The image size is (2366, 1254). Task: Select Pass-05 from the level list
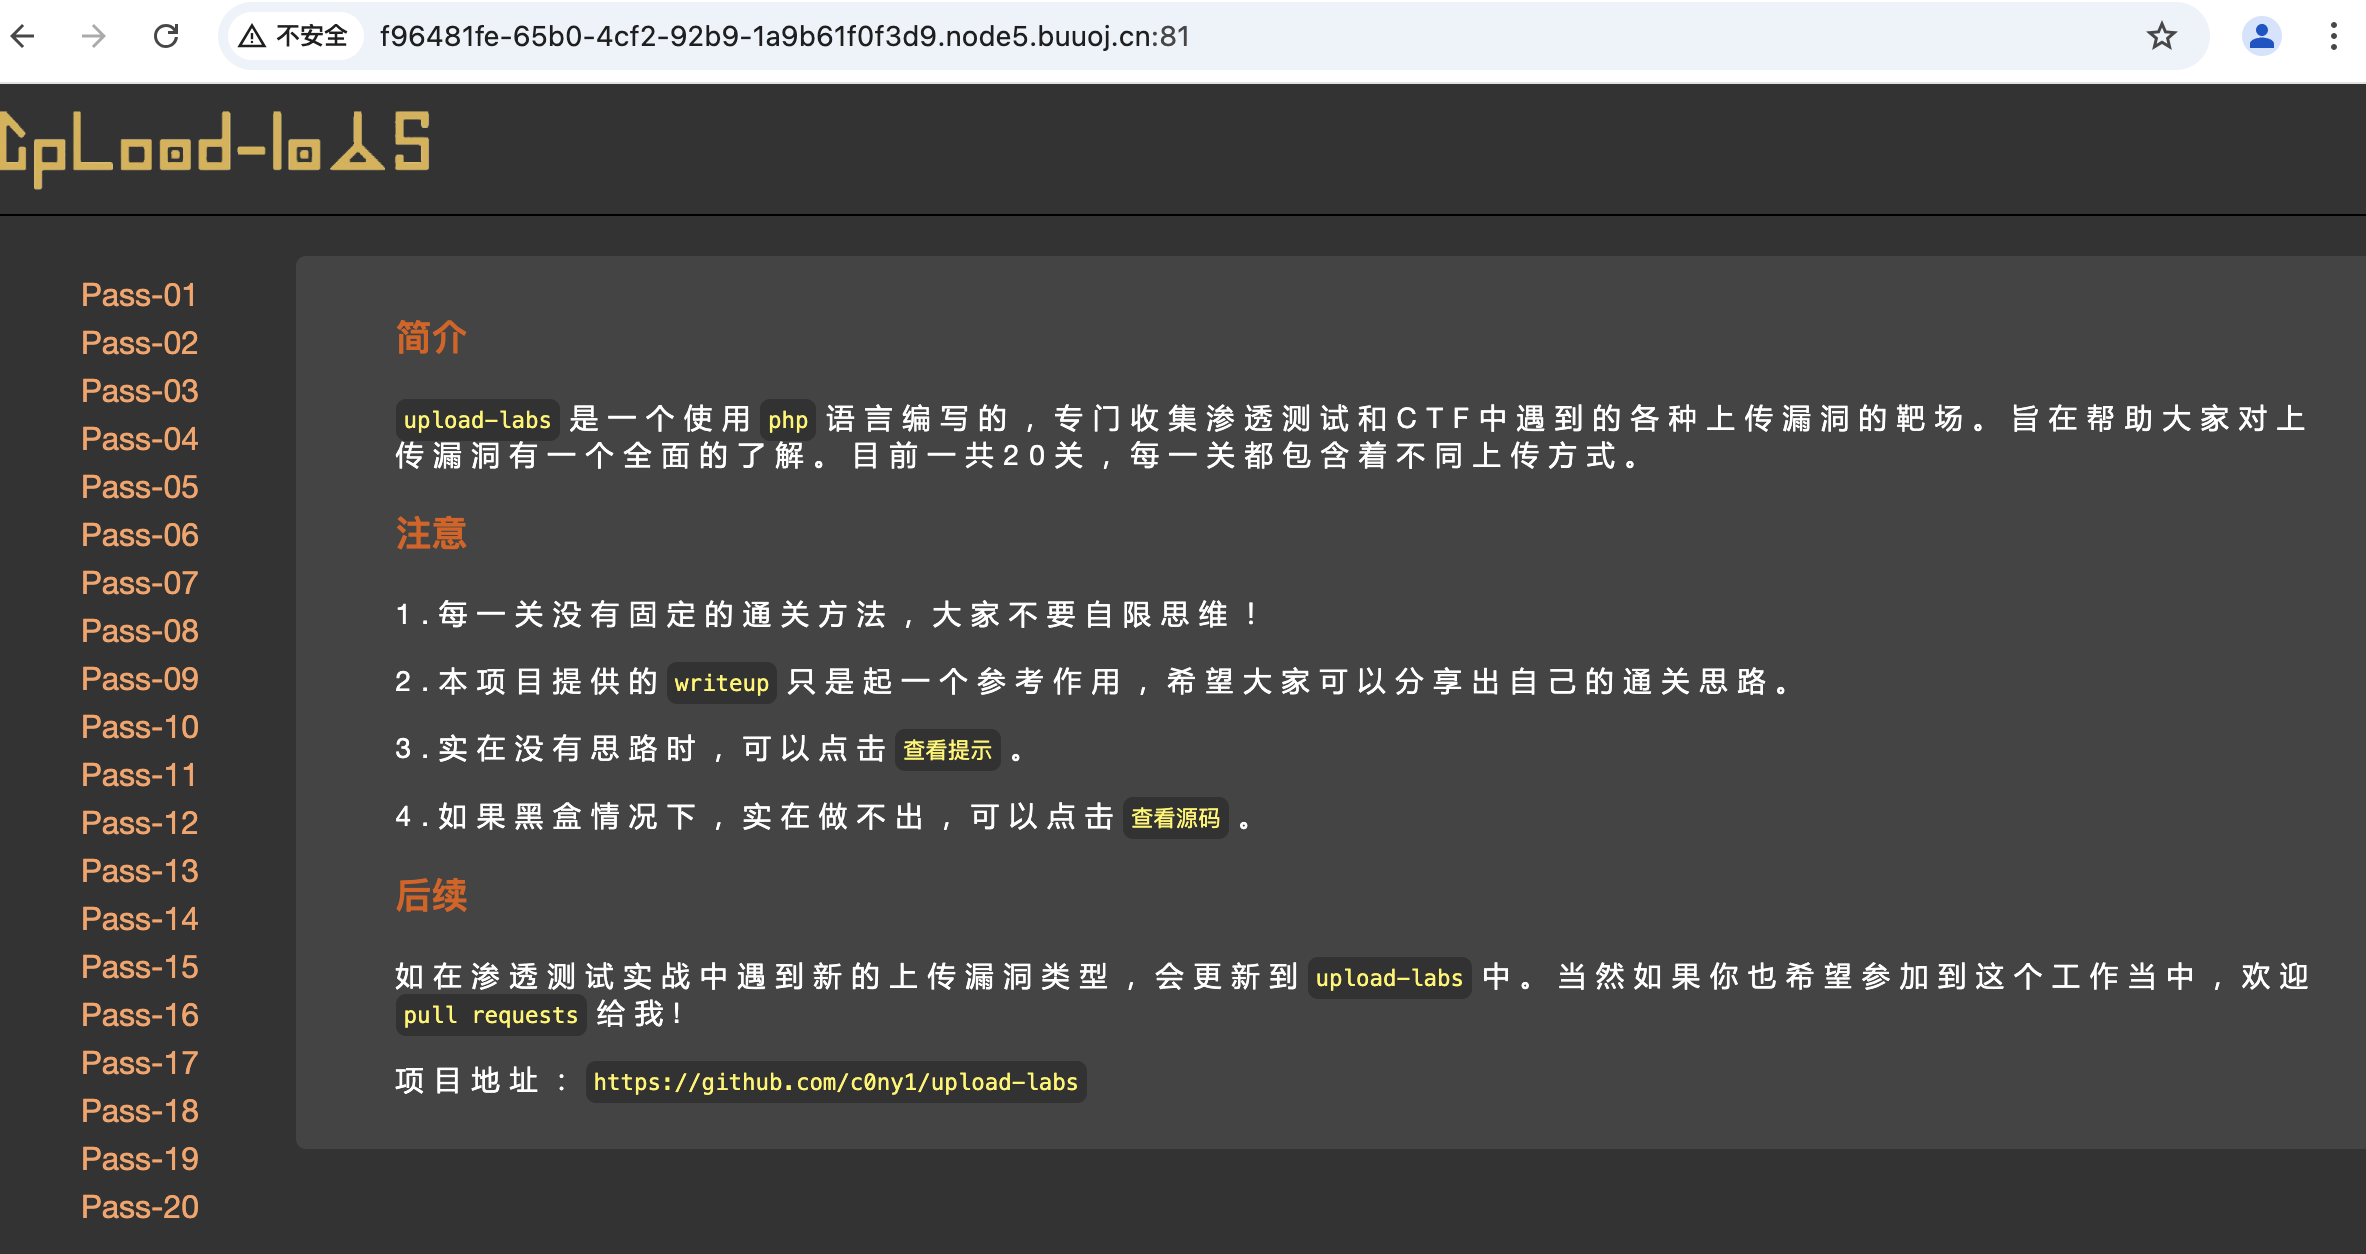[139, 487]
